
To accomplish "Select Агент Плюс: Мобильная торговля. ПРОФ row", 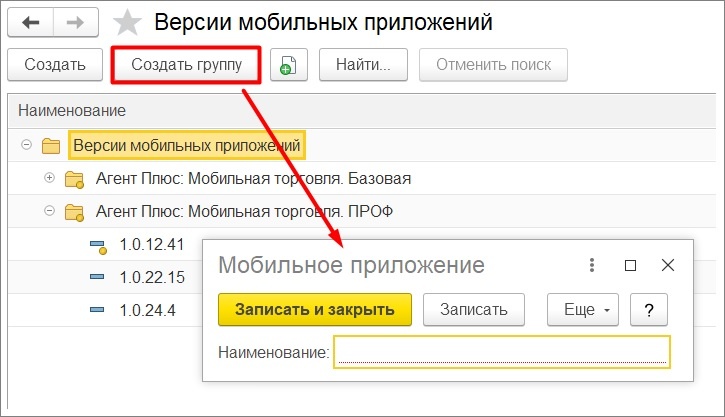I will (244, 211).
